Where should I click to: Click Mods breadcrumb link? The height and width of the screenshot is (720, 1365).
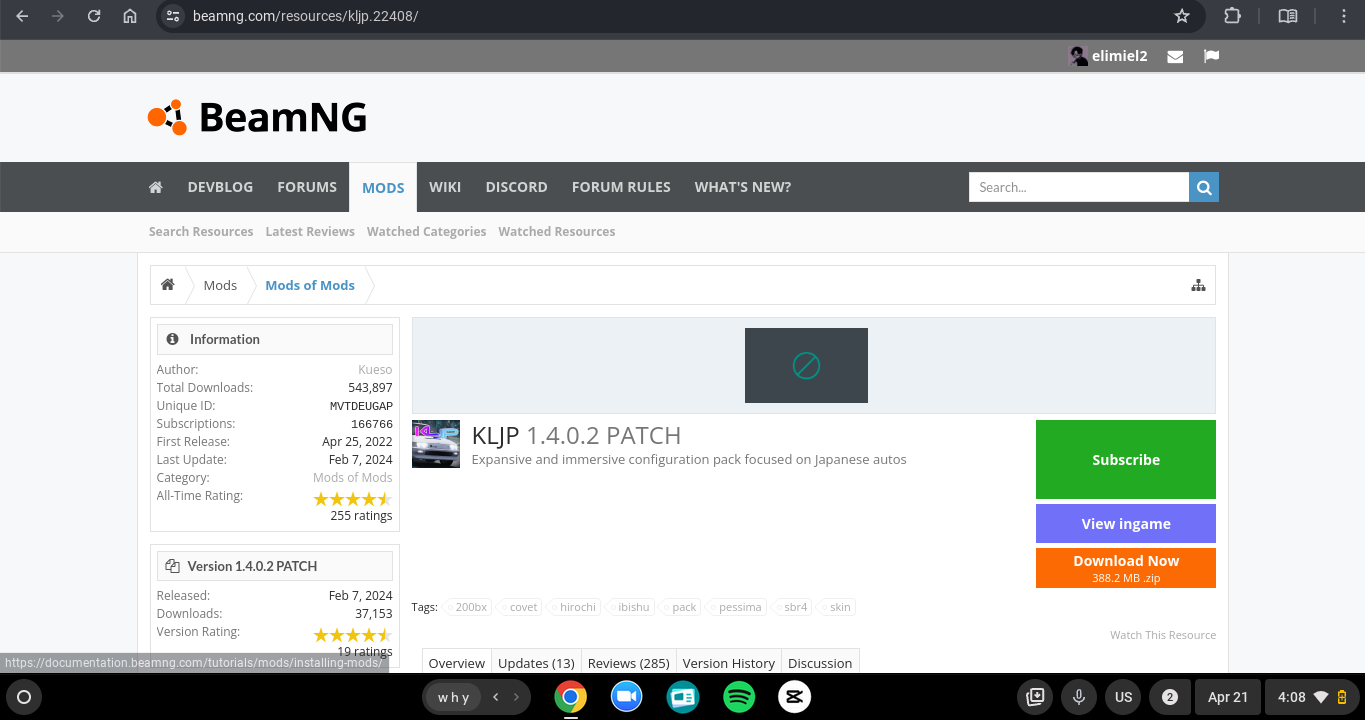click(x=220, y=285)
